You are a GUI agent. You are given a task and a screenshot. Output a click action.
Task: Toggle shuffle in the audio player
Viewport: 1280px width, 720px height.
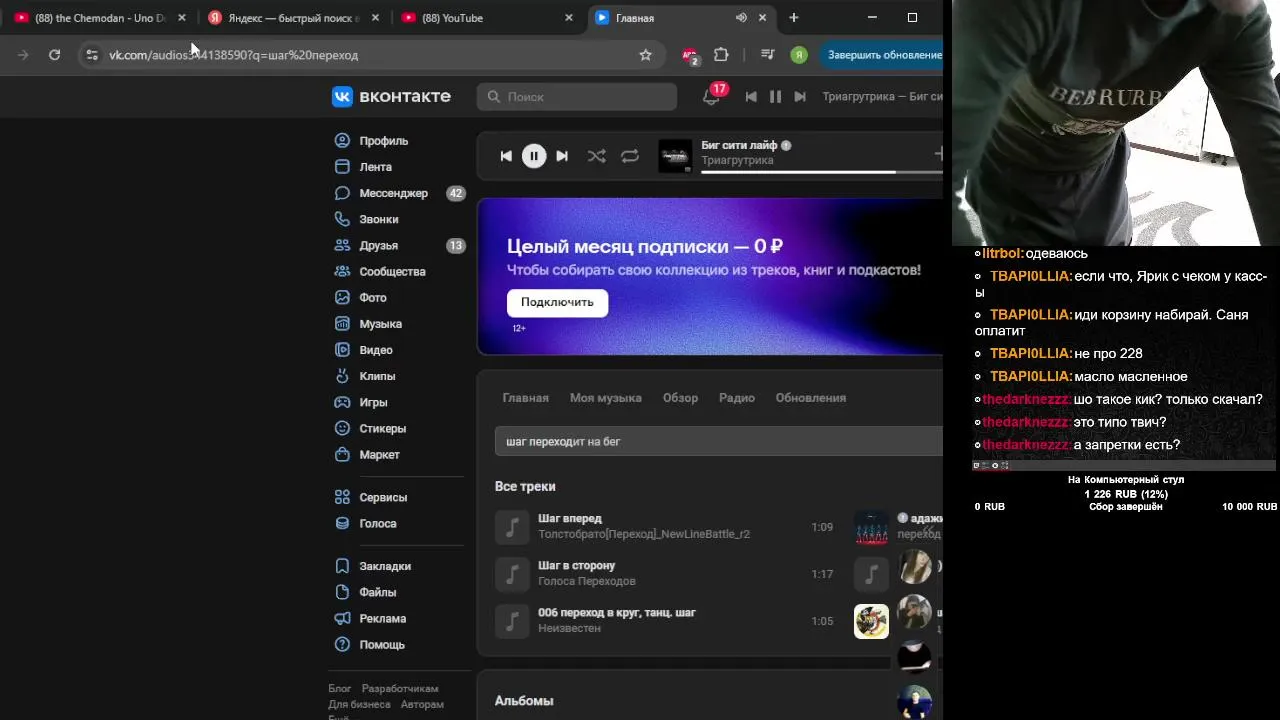(x=597, y=156)
